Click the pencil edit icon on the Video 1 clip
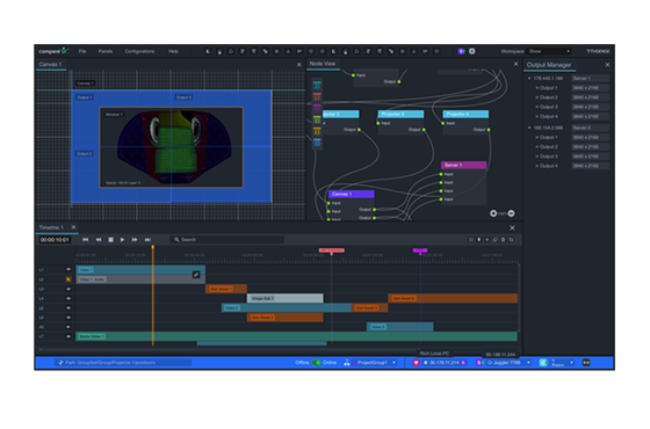The image size is (650, 429). click(196, 274)
